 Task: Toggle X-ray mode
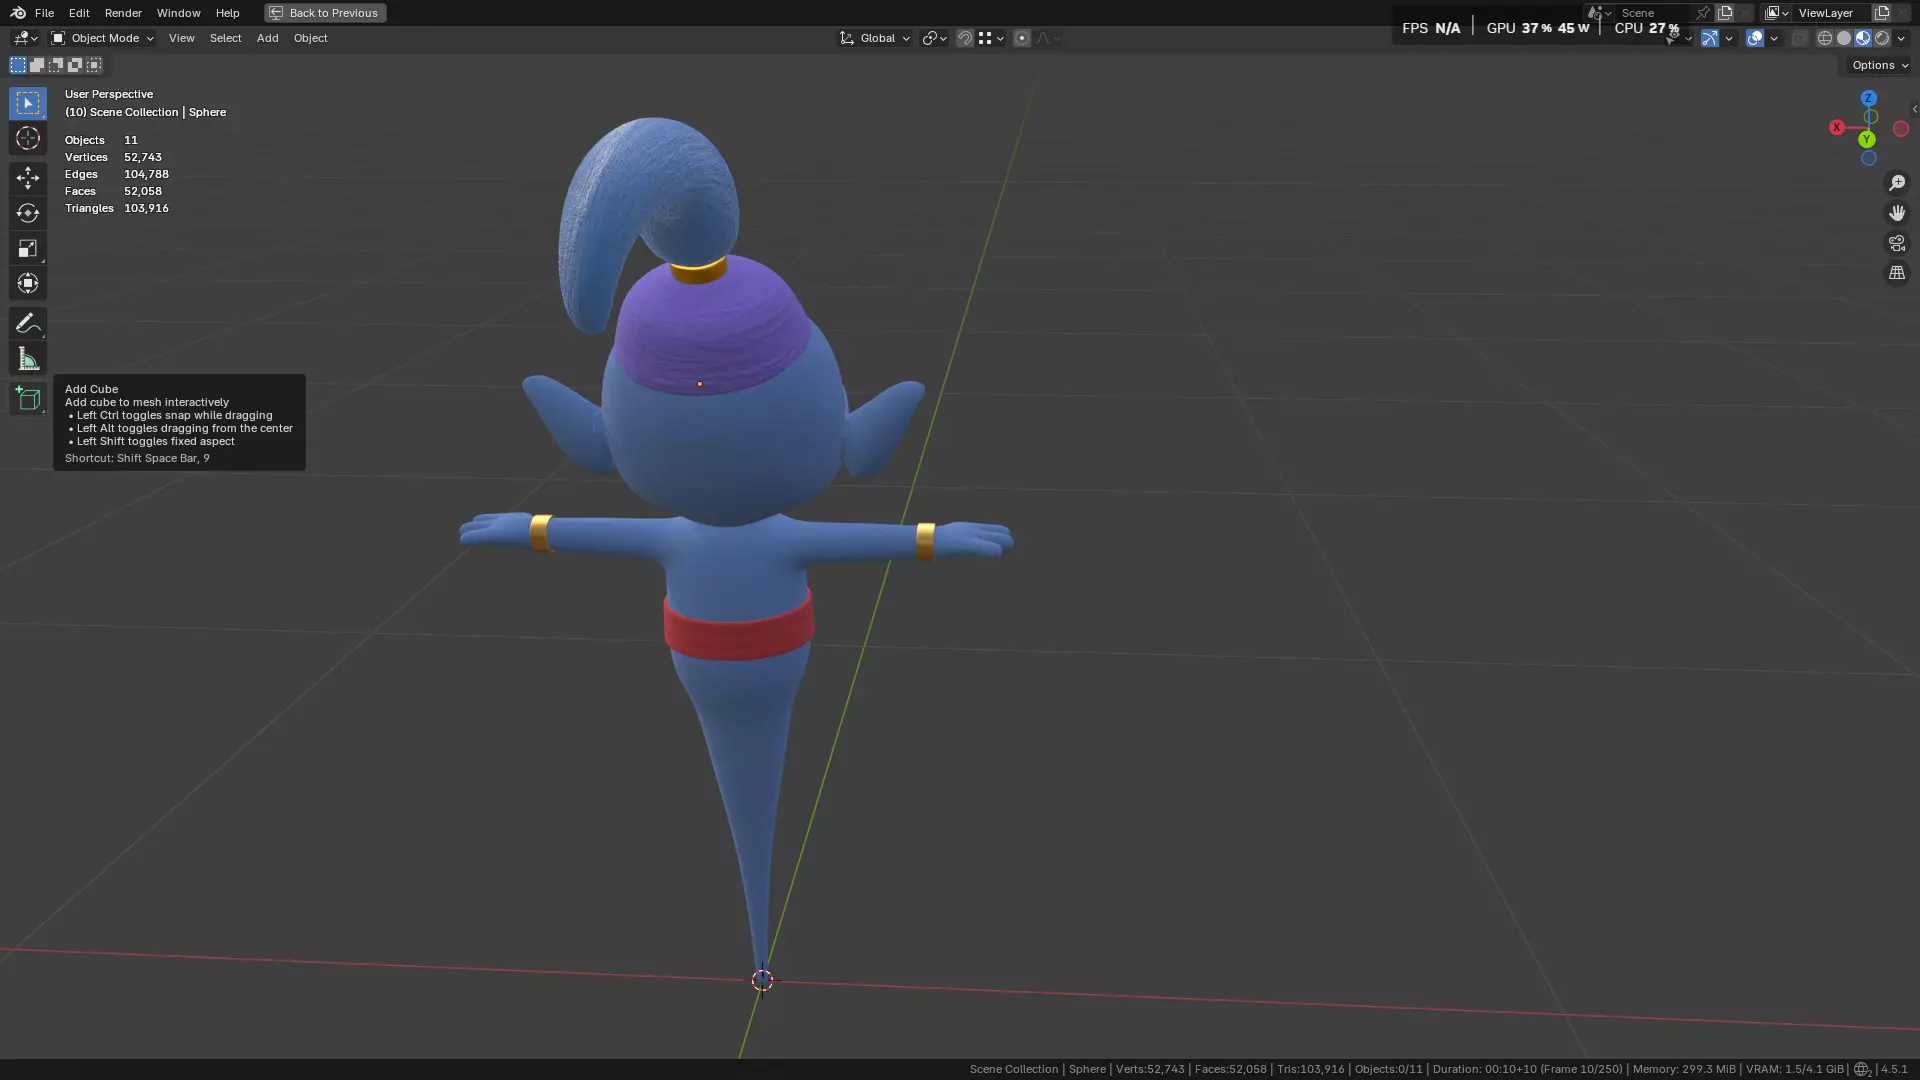point(1800,38)
